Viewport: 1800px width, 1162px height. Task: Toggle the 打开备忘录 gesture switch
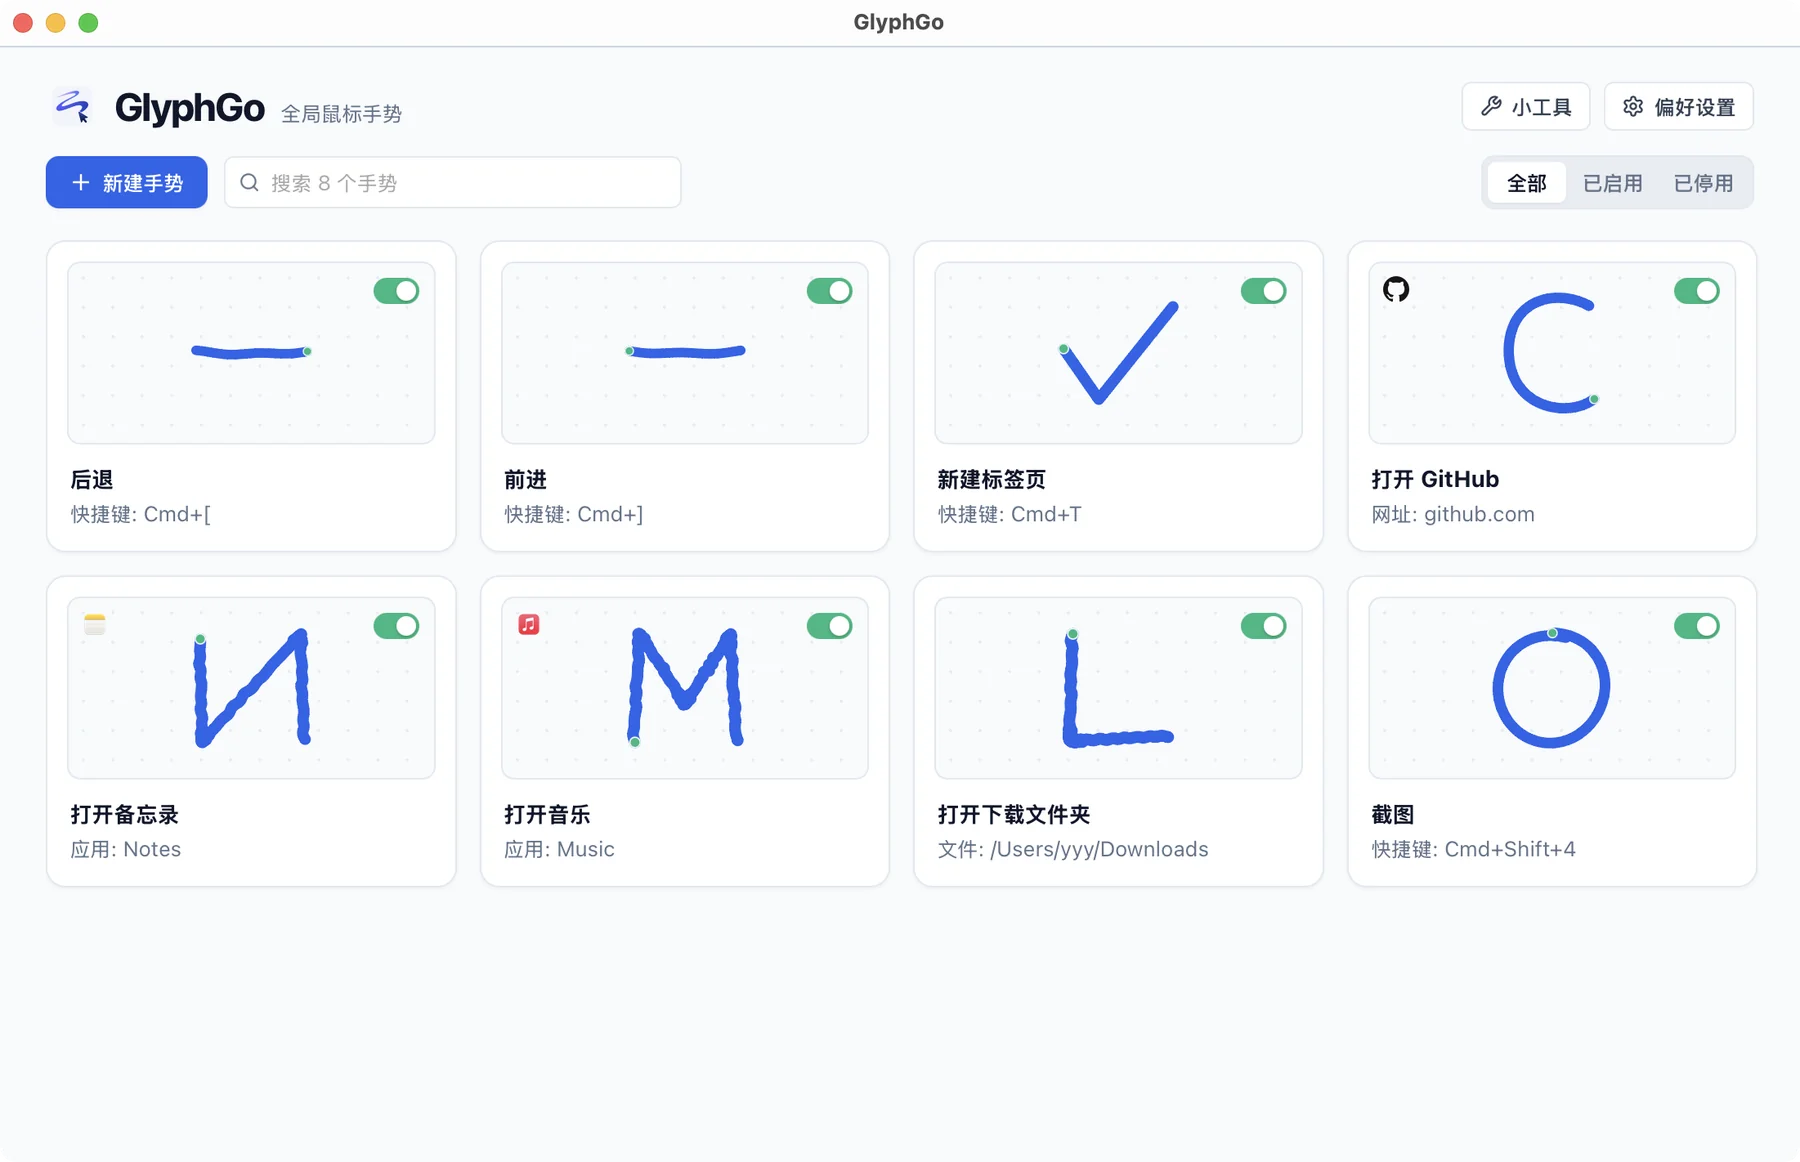pyautogui.click(x=396, y=626)
